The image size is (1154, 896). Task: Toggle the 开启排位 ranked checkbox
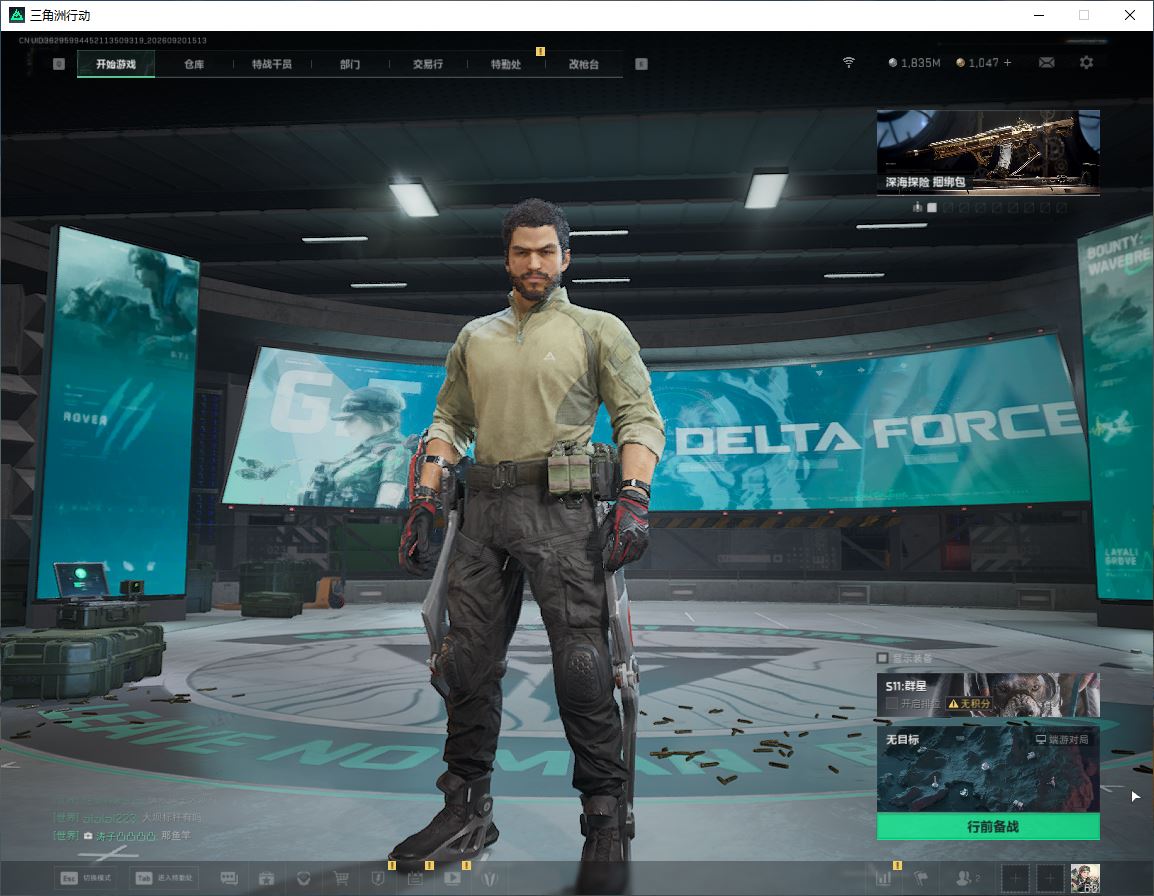[x=892, y=703]
